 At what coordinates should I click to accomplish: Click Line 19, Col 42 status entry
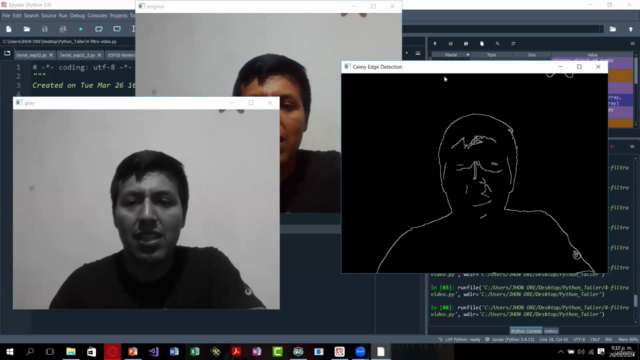point(553,340)
